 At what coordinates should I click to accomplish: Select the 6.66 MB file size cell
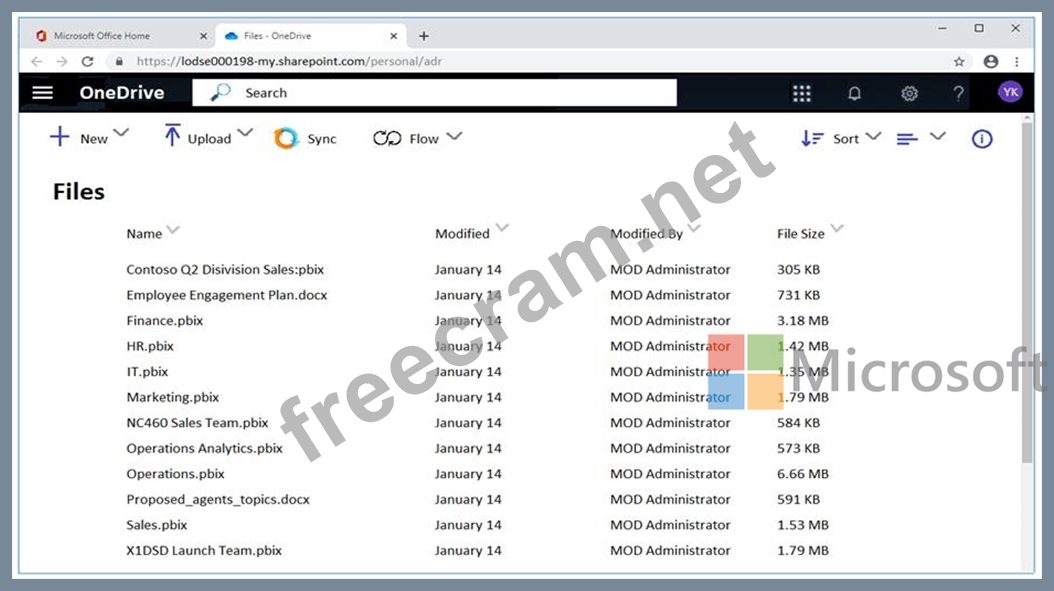click(803, 474)
